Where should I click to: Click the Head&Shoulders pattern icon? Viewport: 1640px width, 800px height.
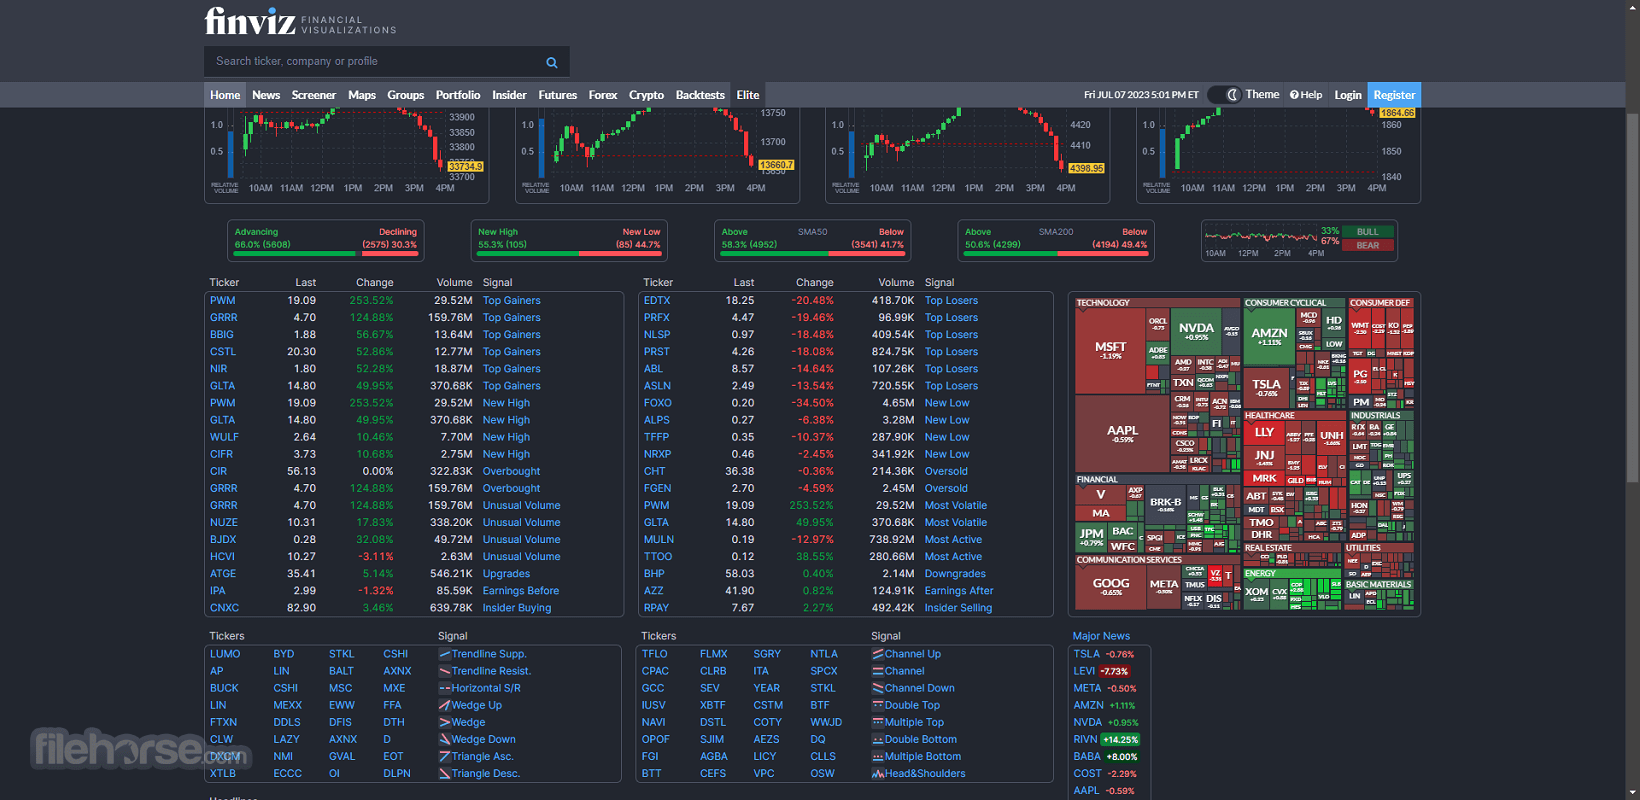878,773
